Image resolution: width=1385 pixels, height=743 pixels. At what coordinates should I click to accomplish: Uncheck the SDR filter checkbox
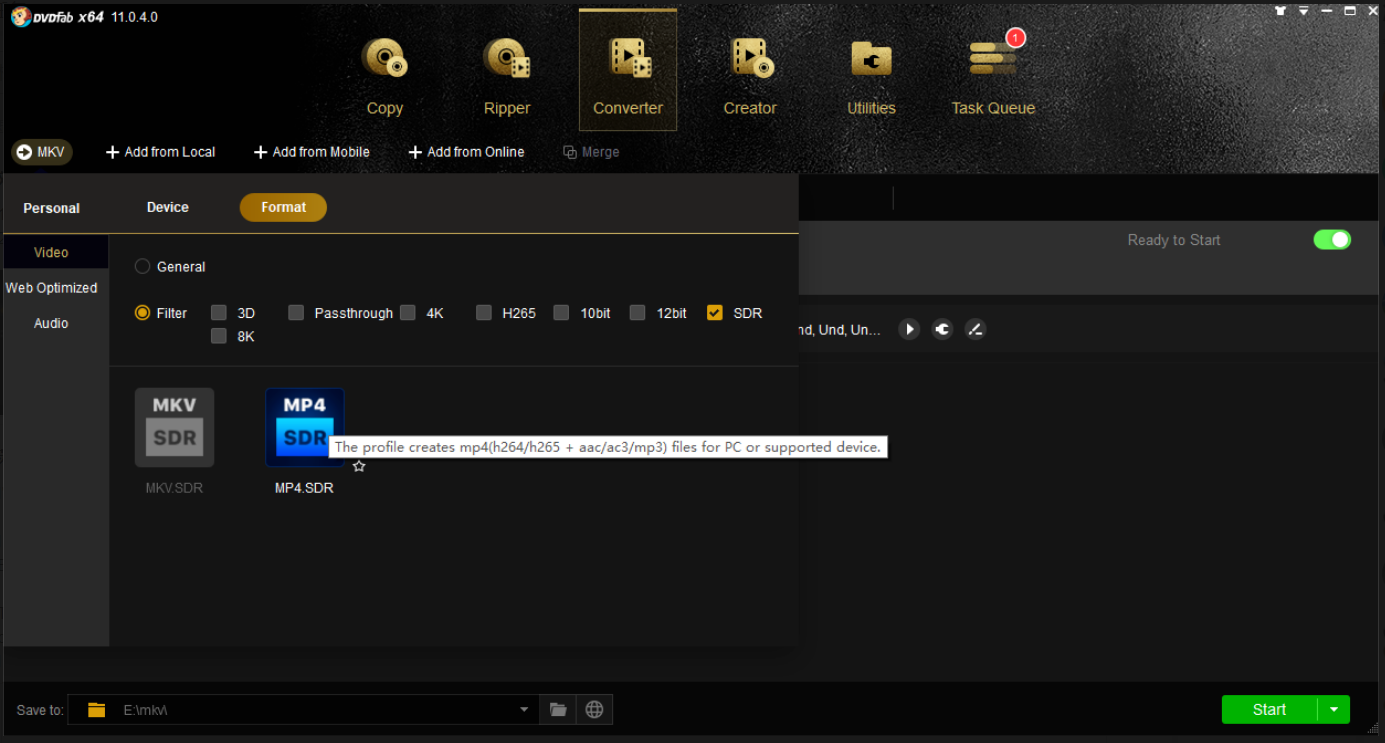click(714, 313)
